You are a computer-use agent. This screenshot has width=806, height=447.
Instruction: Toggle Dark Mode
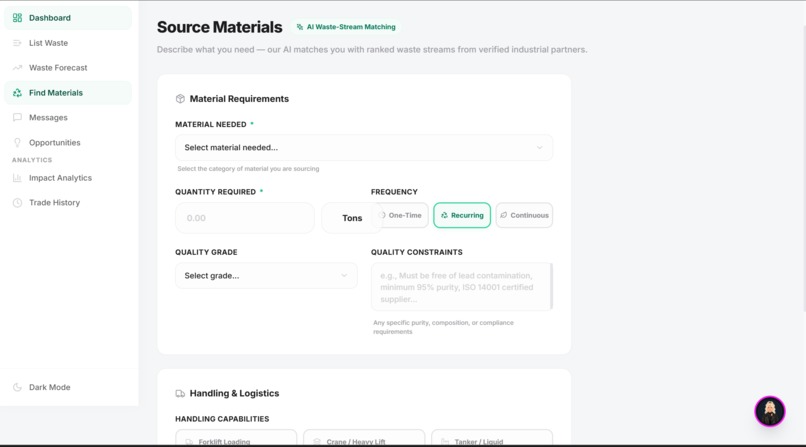click(x=68, y=387)
